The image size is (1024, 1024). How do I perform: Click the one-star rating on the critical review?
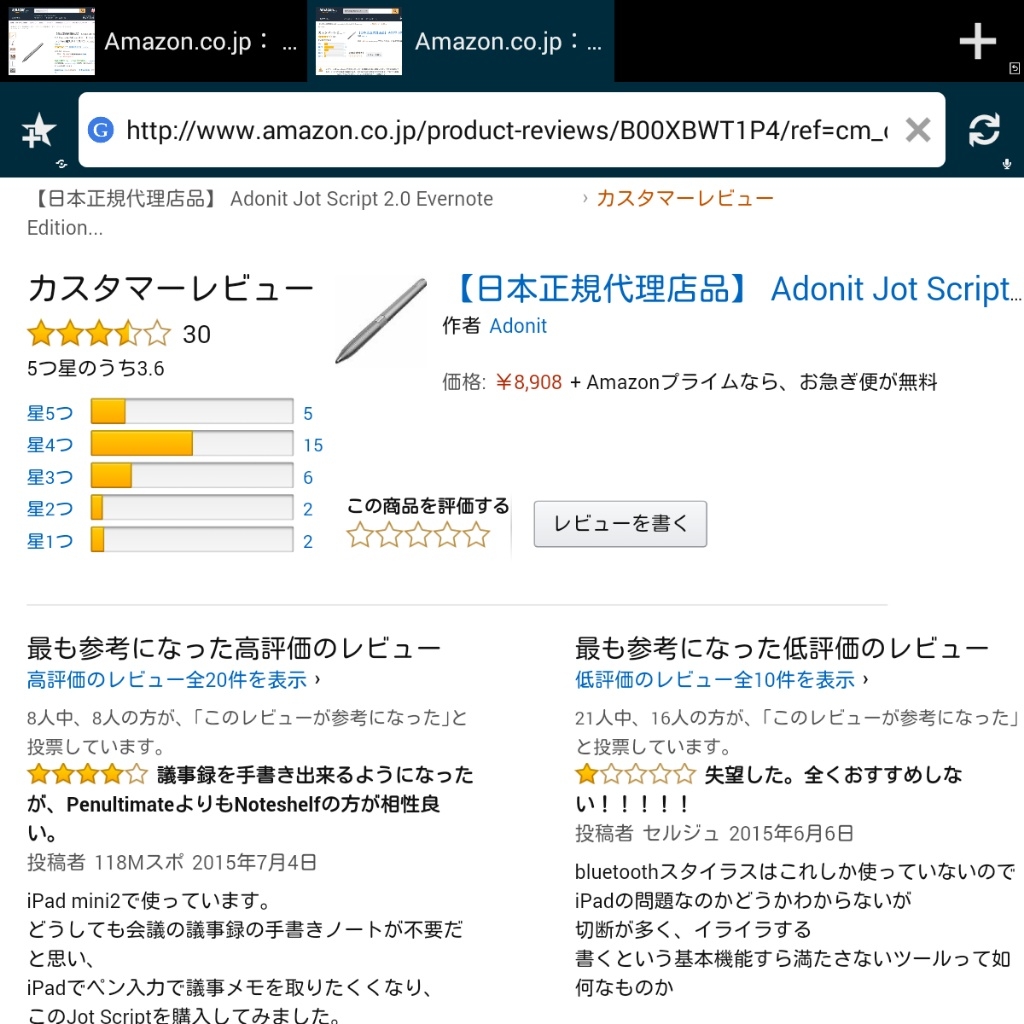tap(635, 774)
